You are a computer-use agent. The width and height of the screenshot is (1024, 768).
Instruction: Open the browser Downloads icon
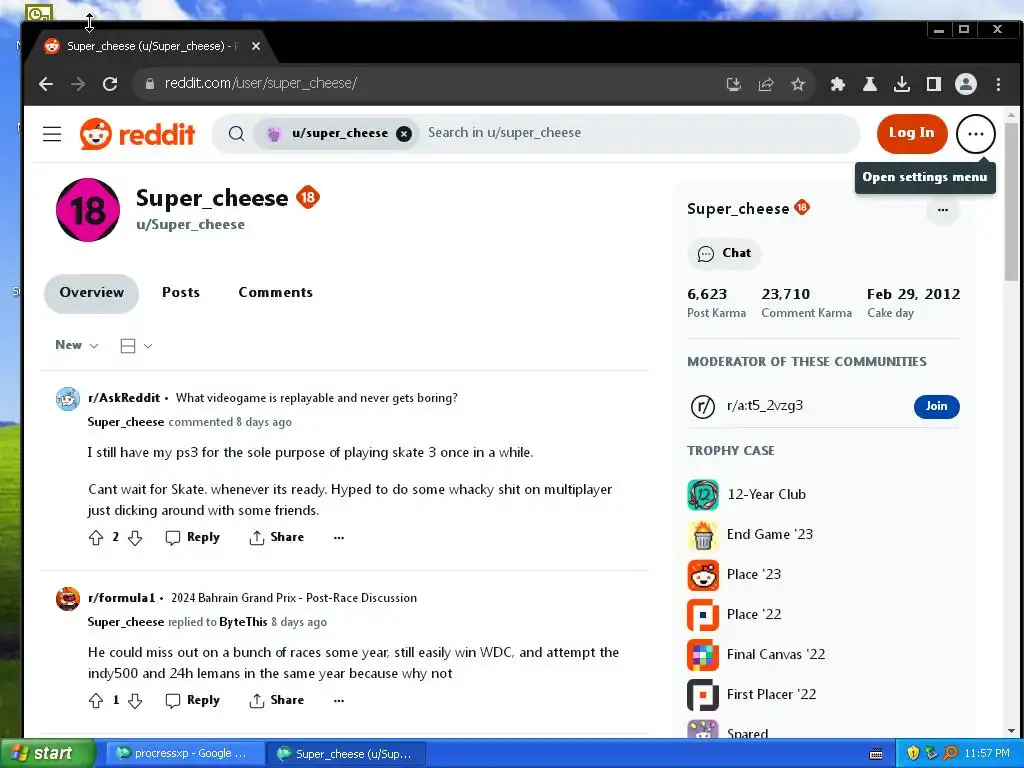pos(901,84)
